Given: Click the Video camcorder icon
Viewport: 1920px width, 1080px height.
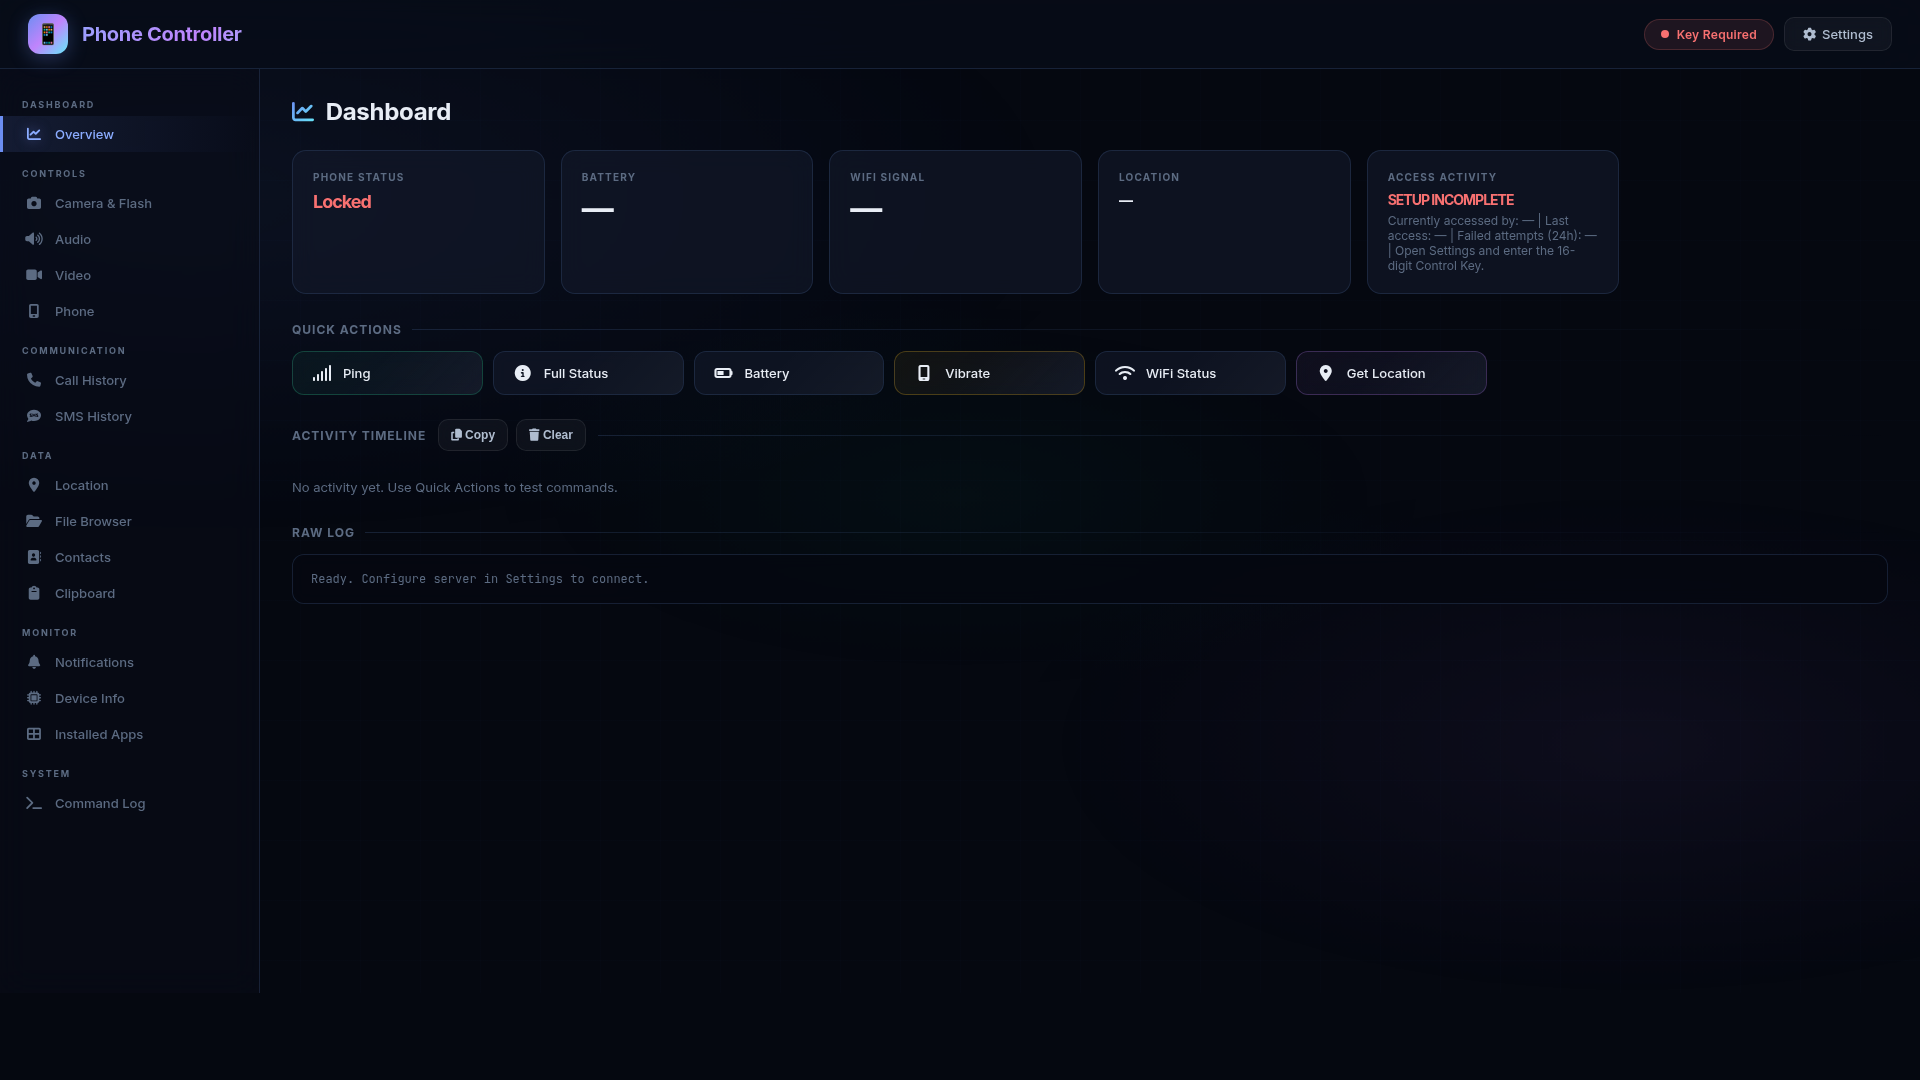Looking at the screenshot, I should point(34,275).
